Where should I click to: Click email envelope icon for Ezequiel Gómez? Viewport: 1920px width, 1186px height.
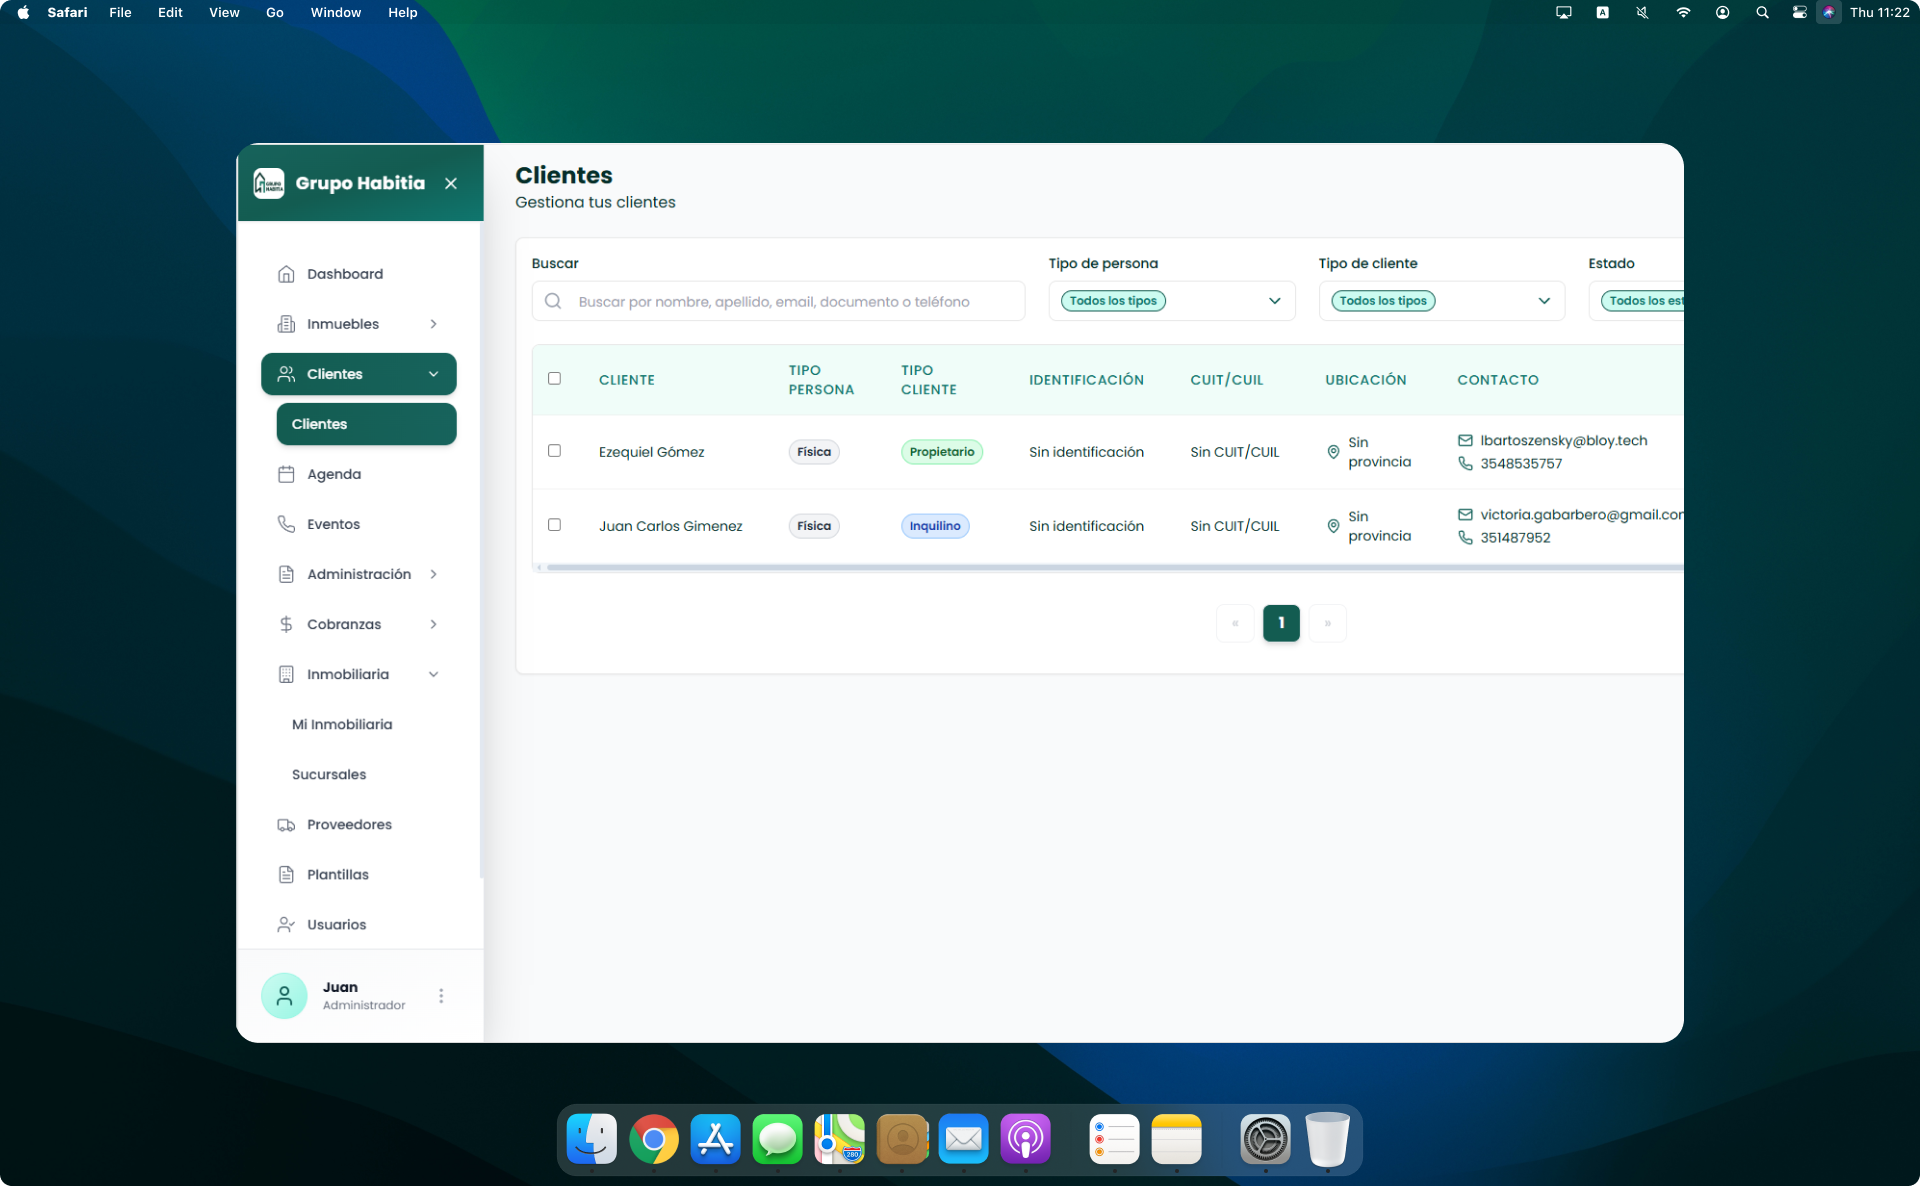click(1465, 441)
